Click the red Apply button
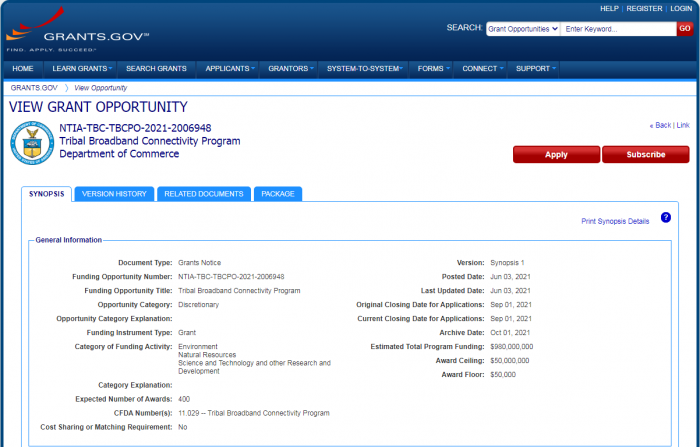700x447 pixels. click(x=556, y=155)
